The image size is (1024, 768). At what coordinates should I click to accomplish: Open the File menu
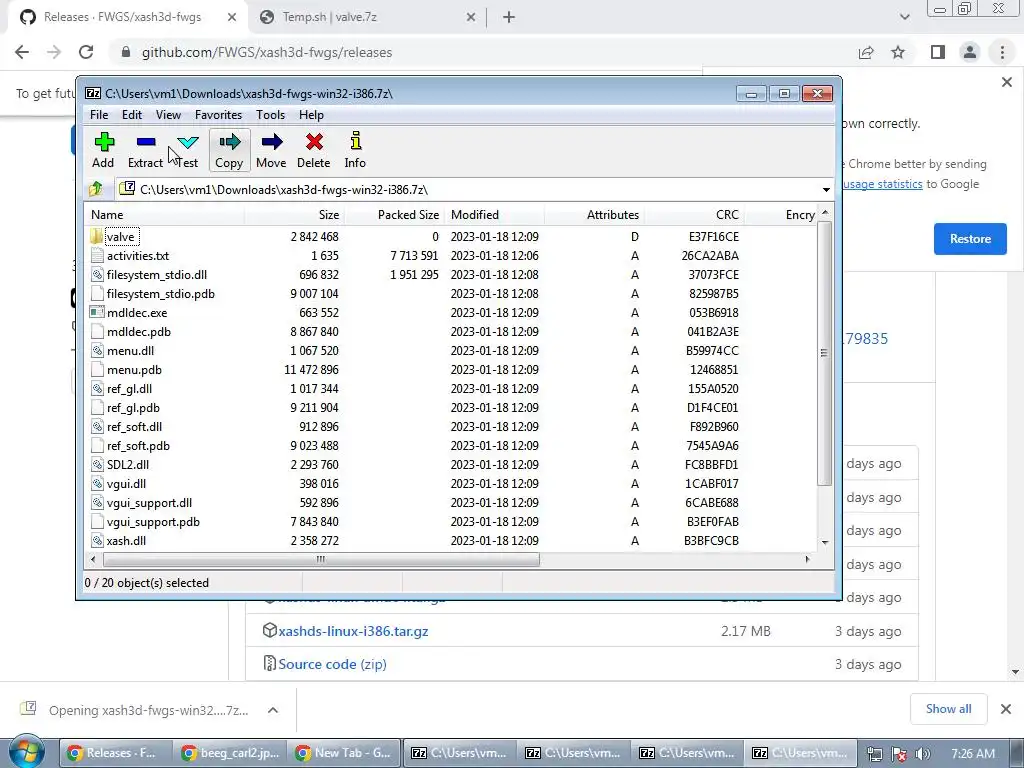(99, 115)
